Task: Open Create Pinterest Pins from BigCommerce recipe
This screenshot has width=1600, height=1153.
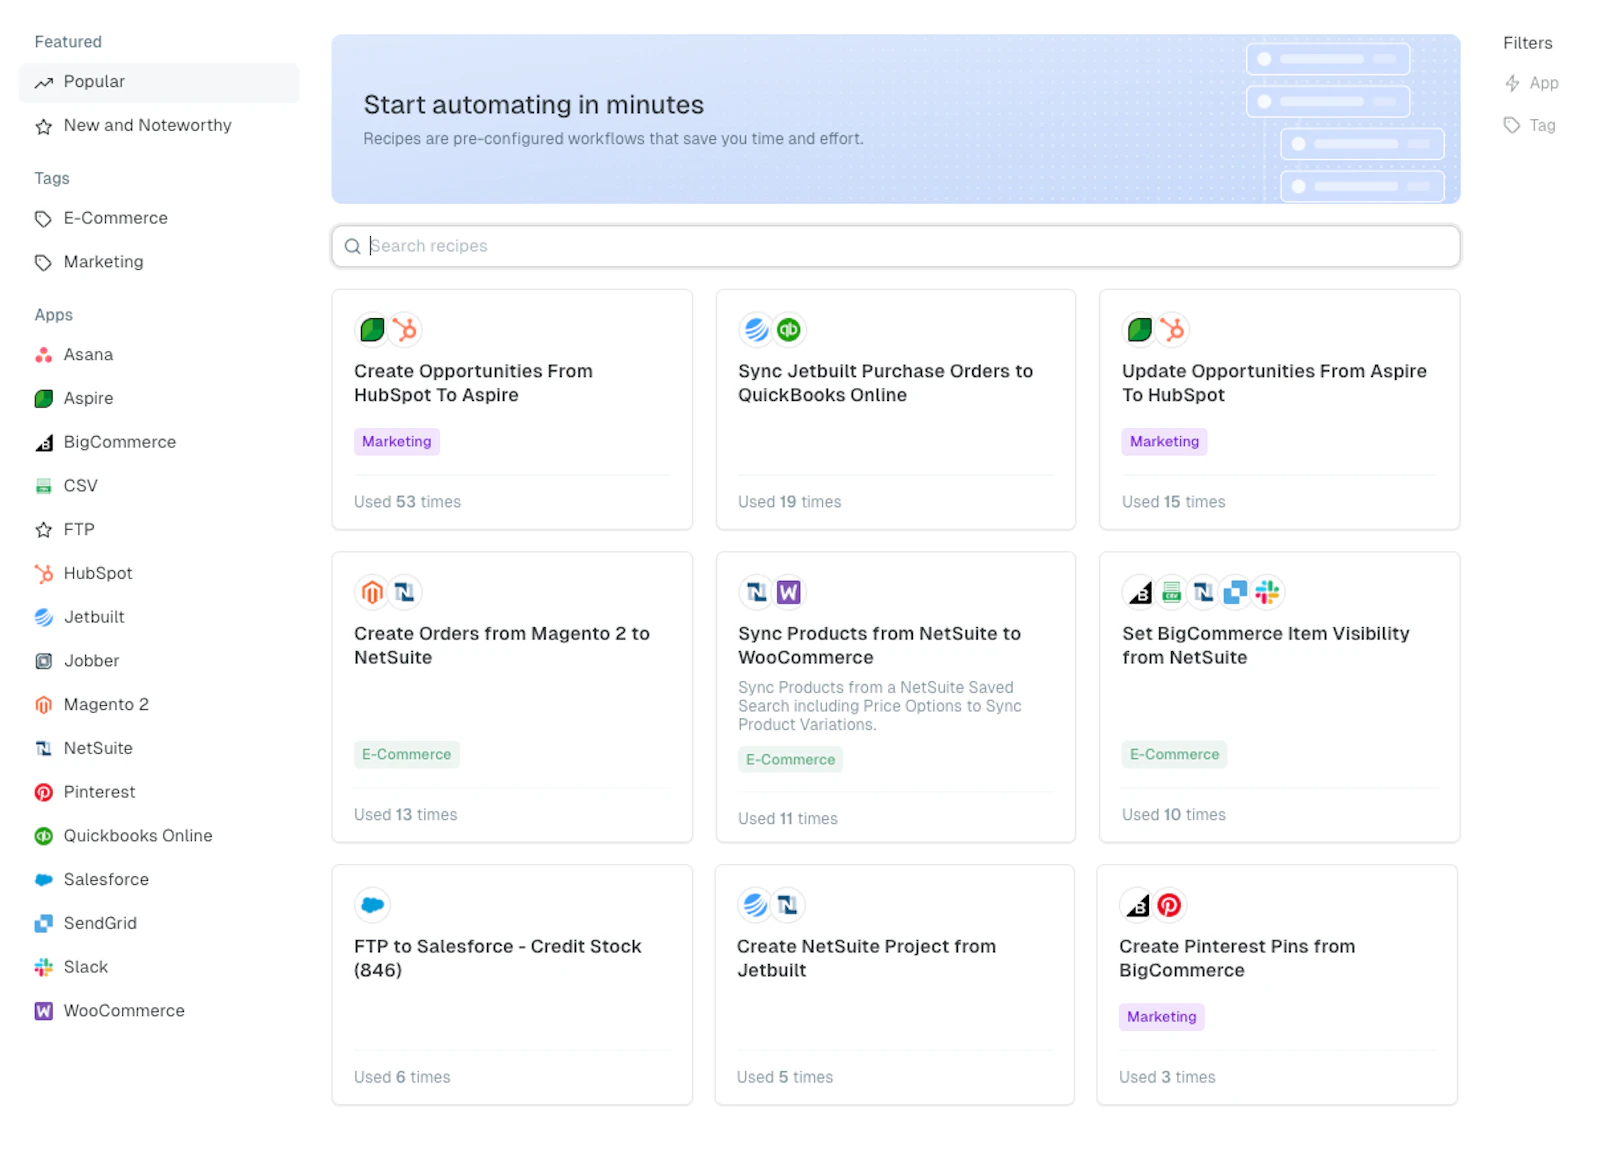Action: point(1277,985)
